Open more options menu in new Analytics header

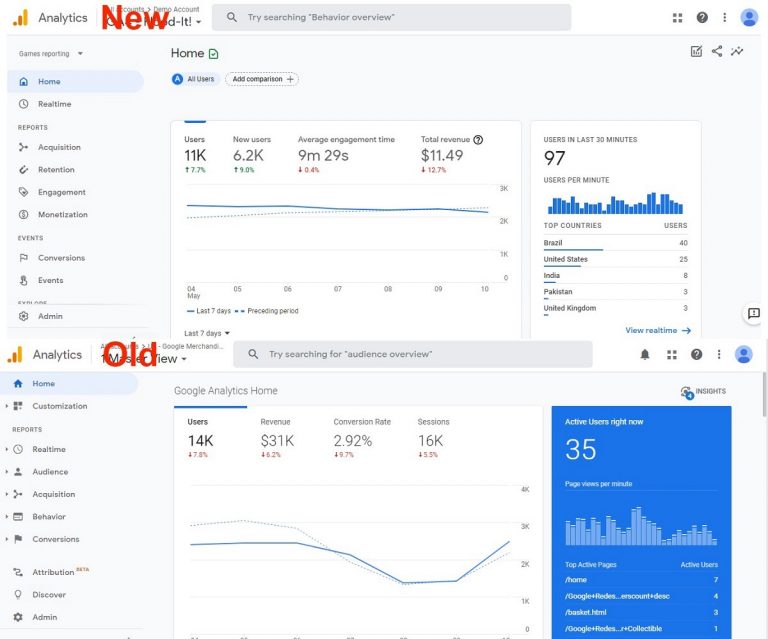724,18
